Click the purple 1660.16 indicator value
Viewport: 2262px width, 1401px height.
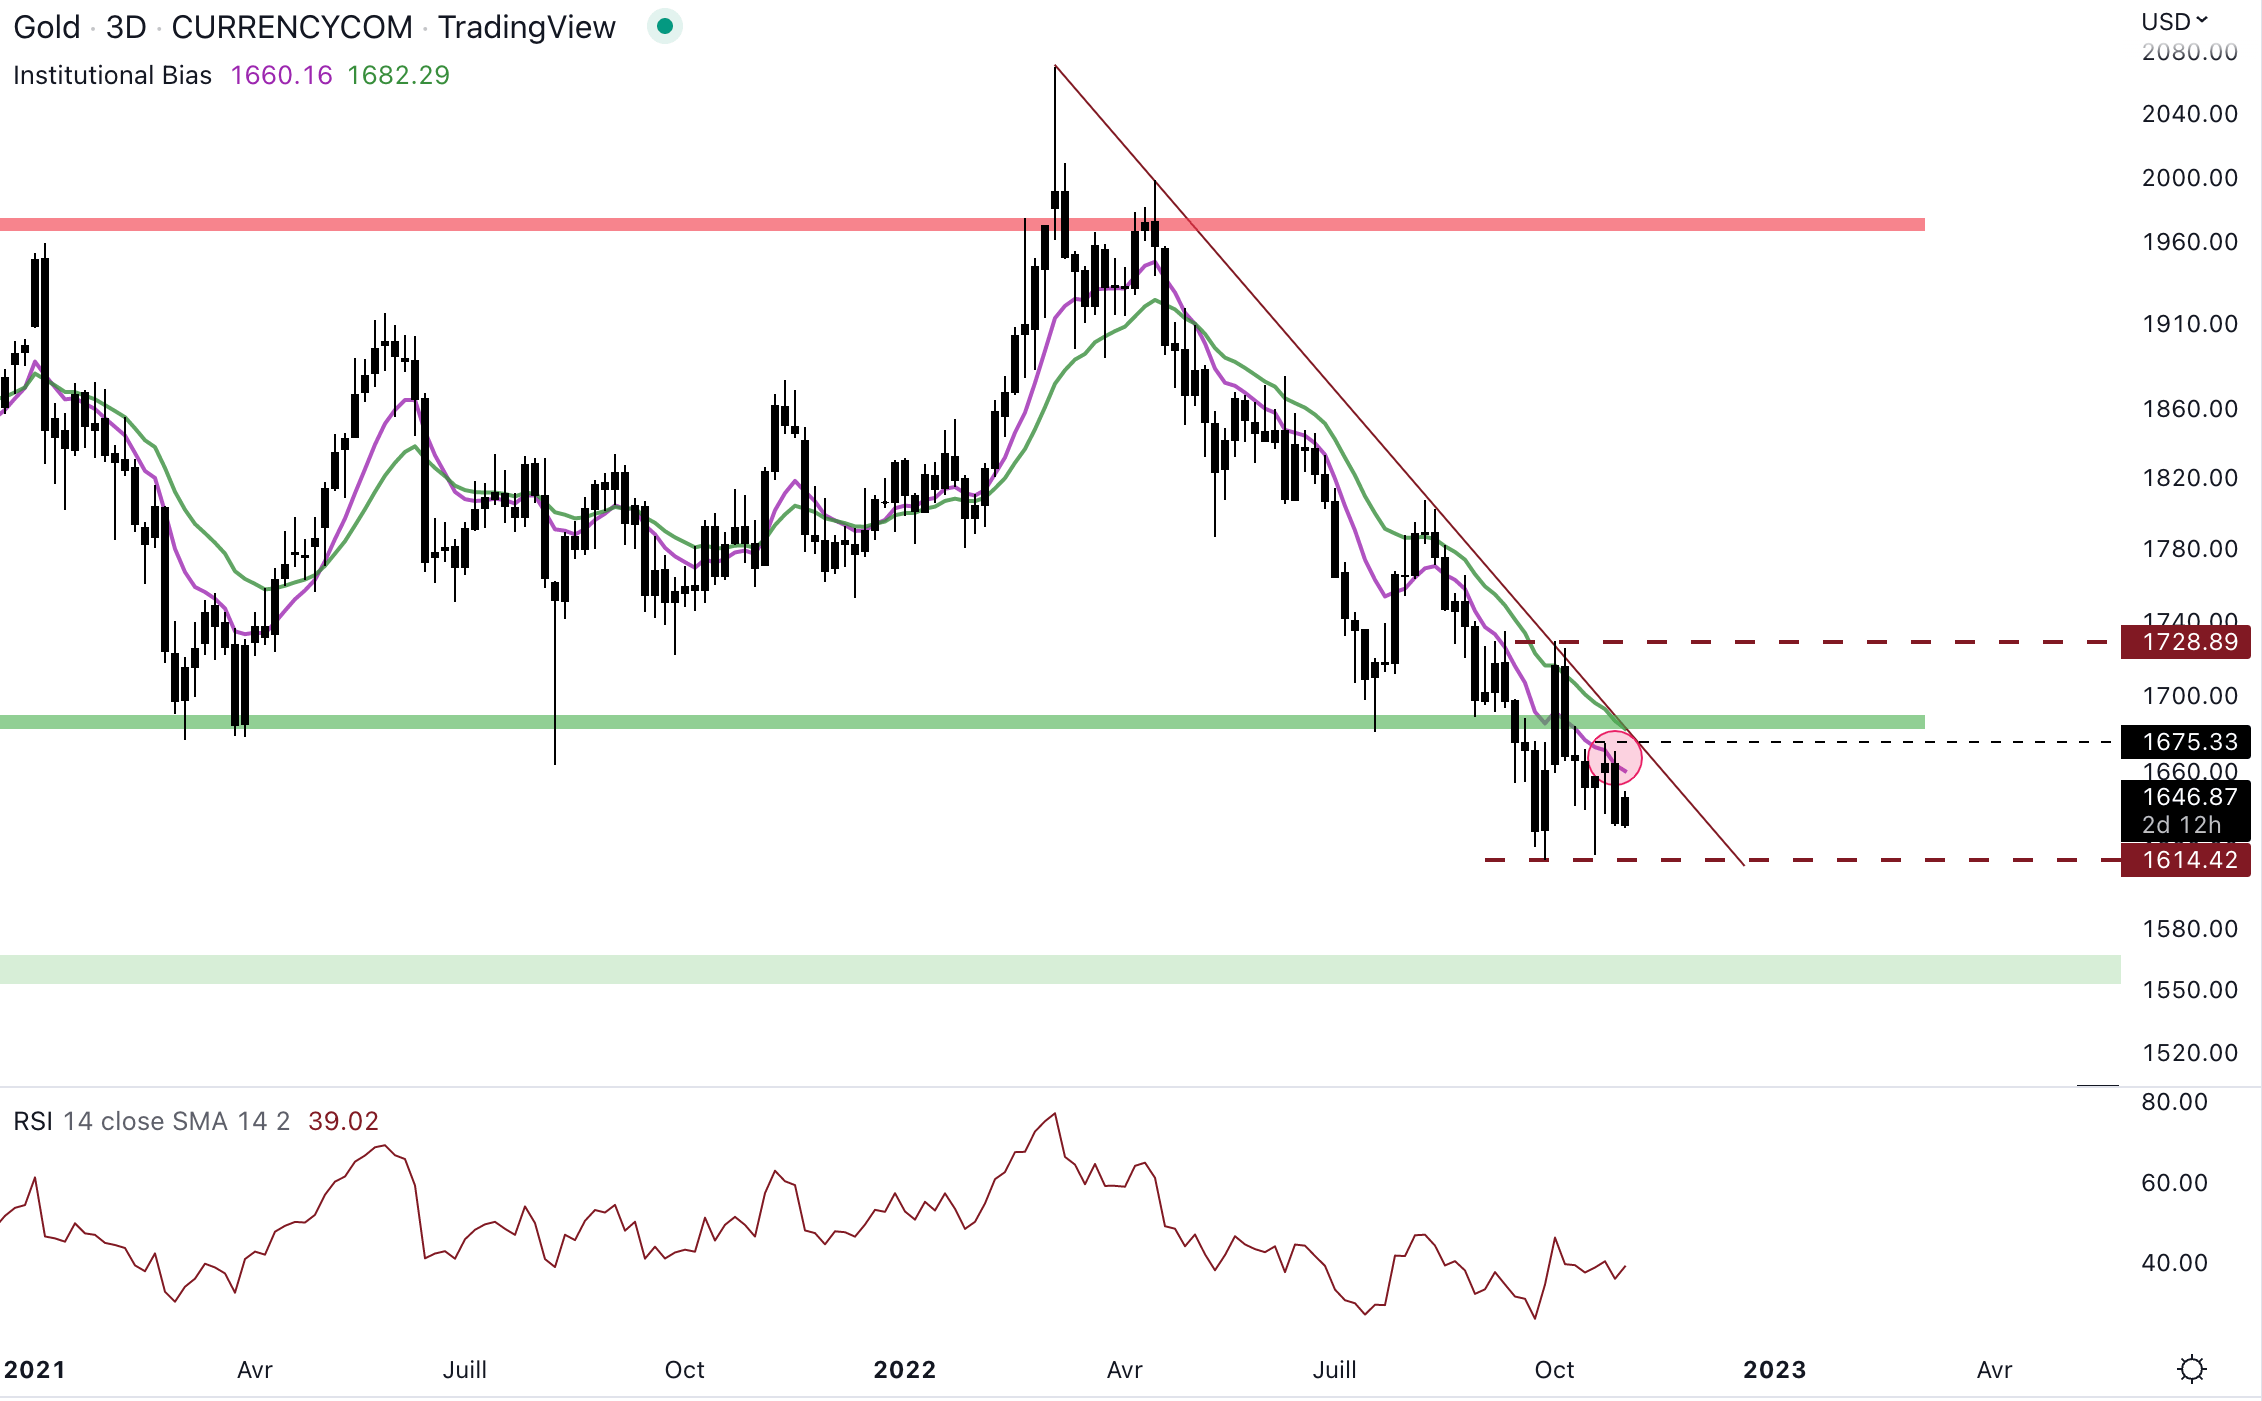point(281,75)
